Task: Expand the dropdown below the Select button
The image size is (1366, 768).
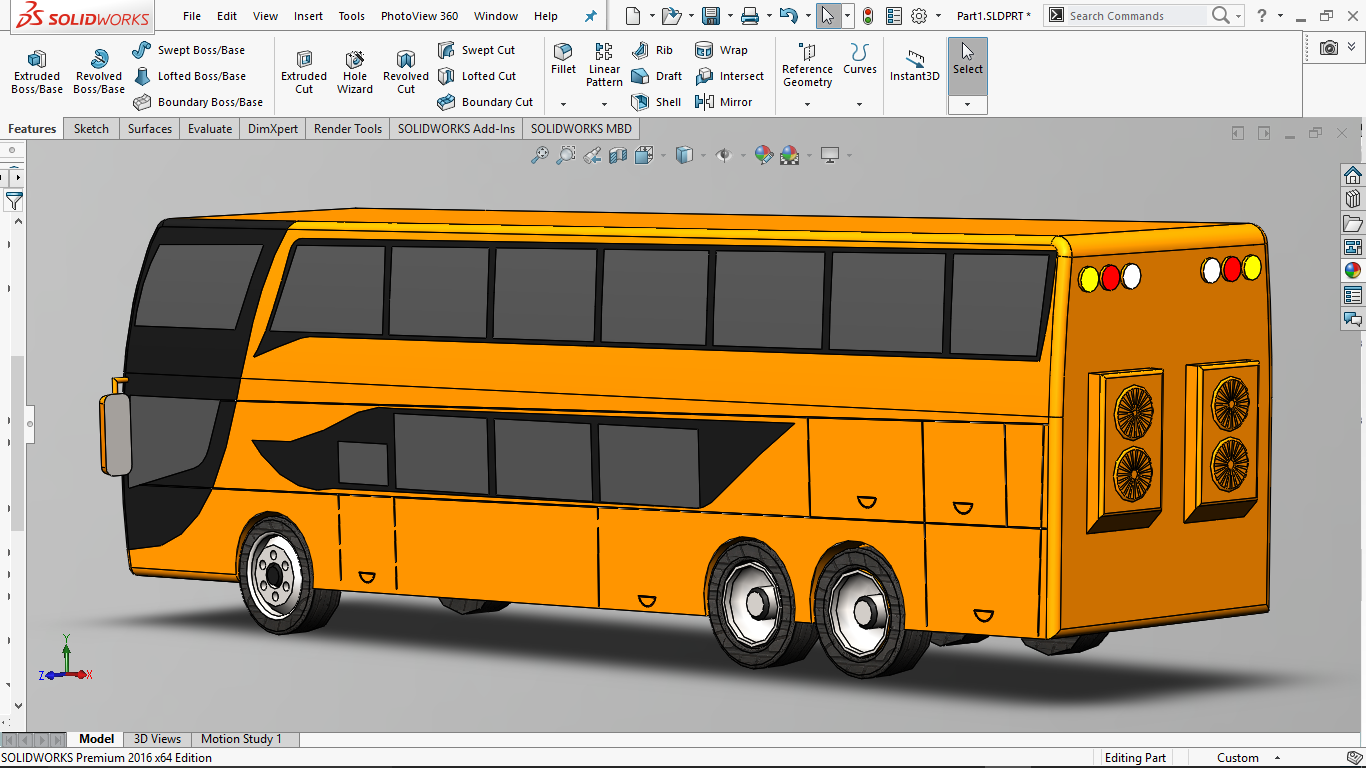Action: [967, 105]
